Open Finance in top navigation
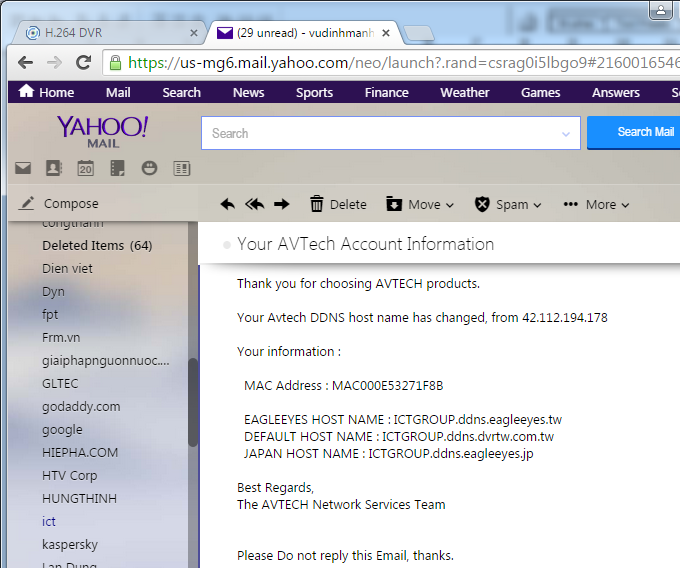680x568 pixels. tap(386, 92)
